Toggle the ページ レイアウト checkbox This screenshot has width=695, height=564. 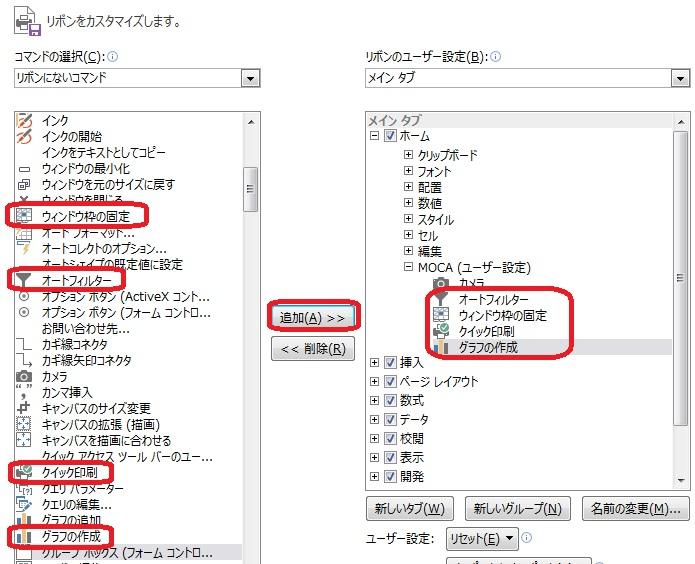click(x=390, y=381)
